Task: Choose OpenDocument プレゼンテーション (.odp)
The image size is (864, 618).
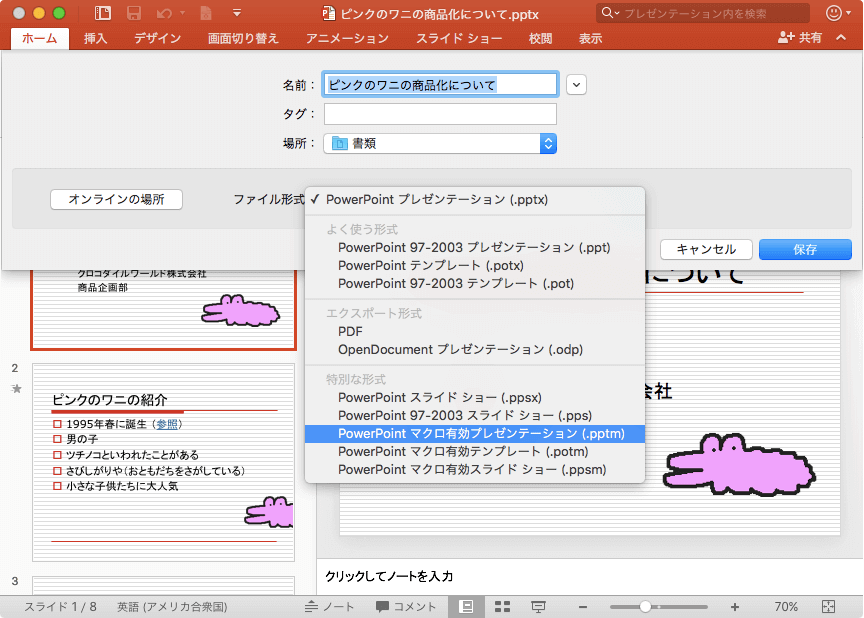Action: 474,350
